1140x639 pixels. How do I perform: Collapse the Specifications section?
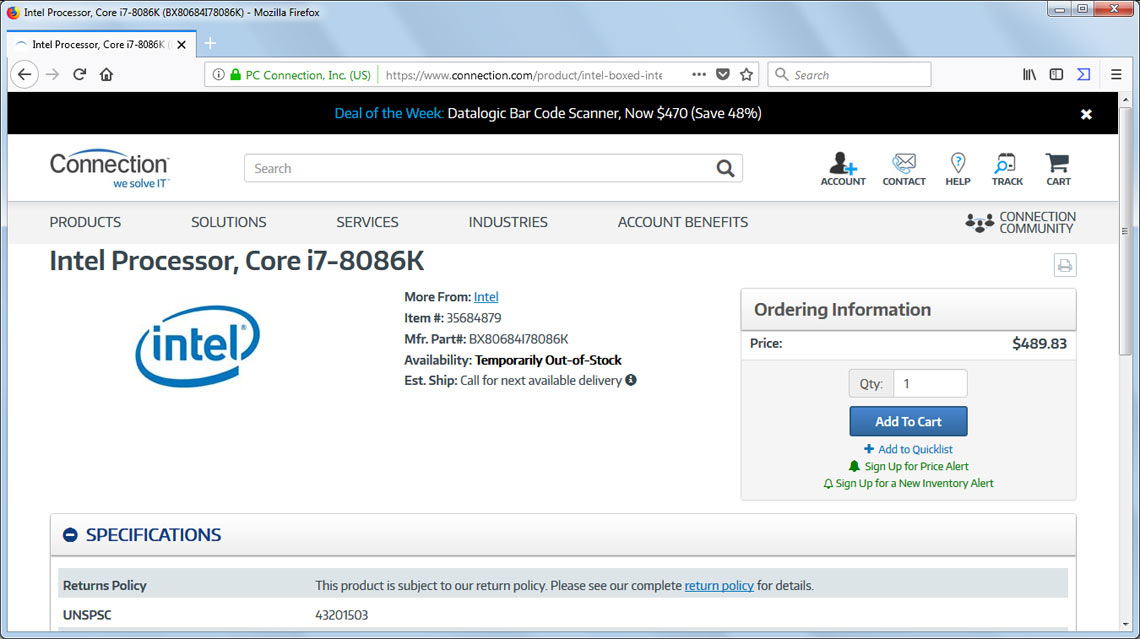(x=70, y=535)
